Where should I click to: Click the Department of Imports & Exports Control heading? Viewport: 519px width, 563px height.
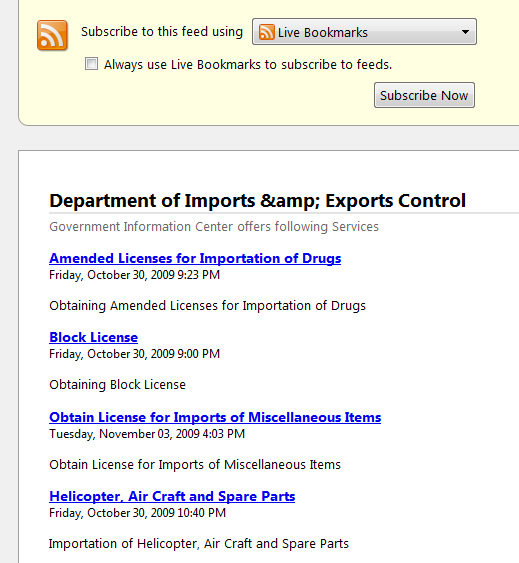(x=258, y=200)
